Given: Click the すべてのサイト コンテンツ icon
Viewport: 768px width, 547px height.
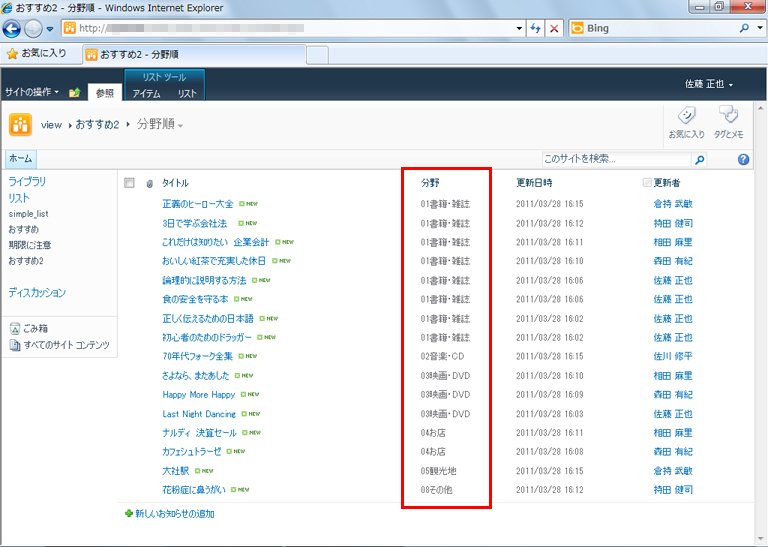Looking at the screenshot, I should coord(15,345).
